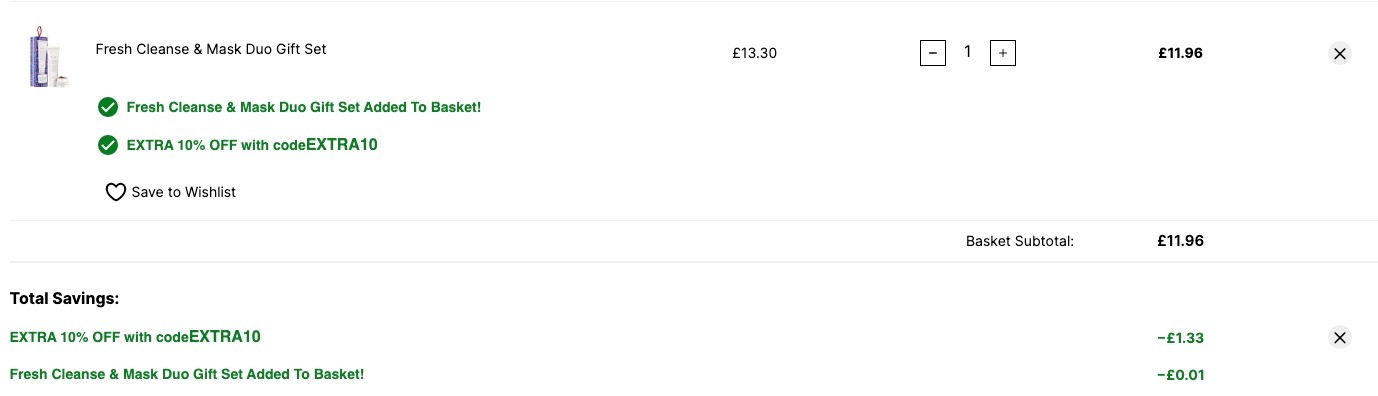1378x396 pixels.
Task: Increase quantity with the plus button
Action: pyautogui.click(x=1002, y=53)
